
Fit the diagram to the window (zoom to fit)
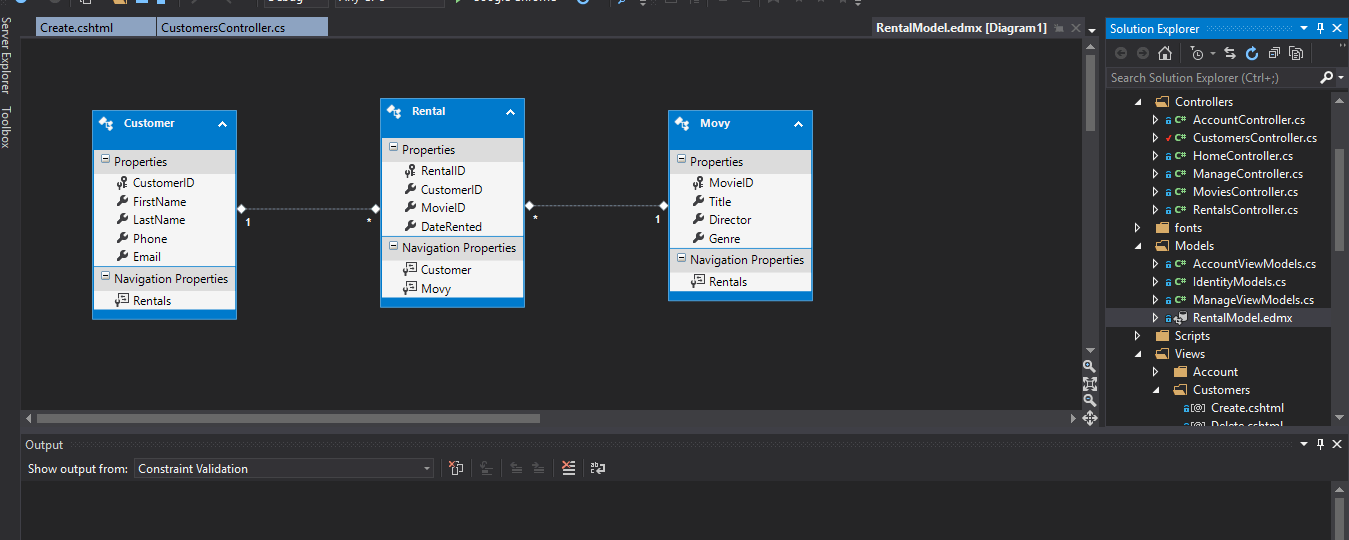[1089, 383]
